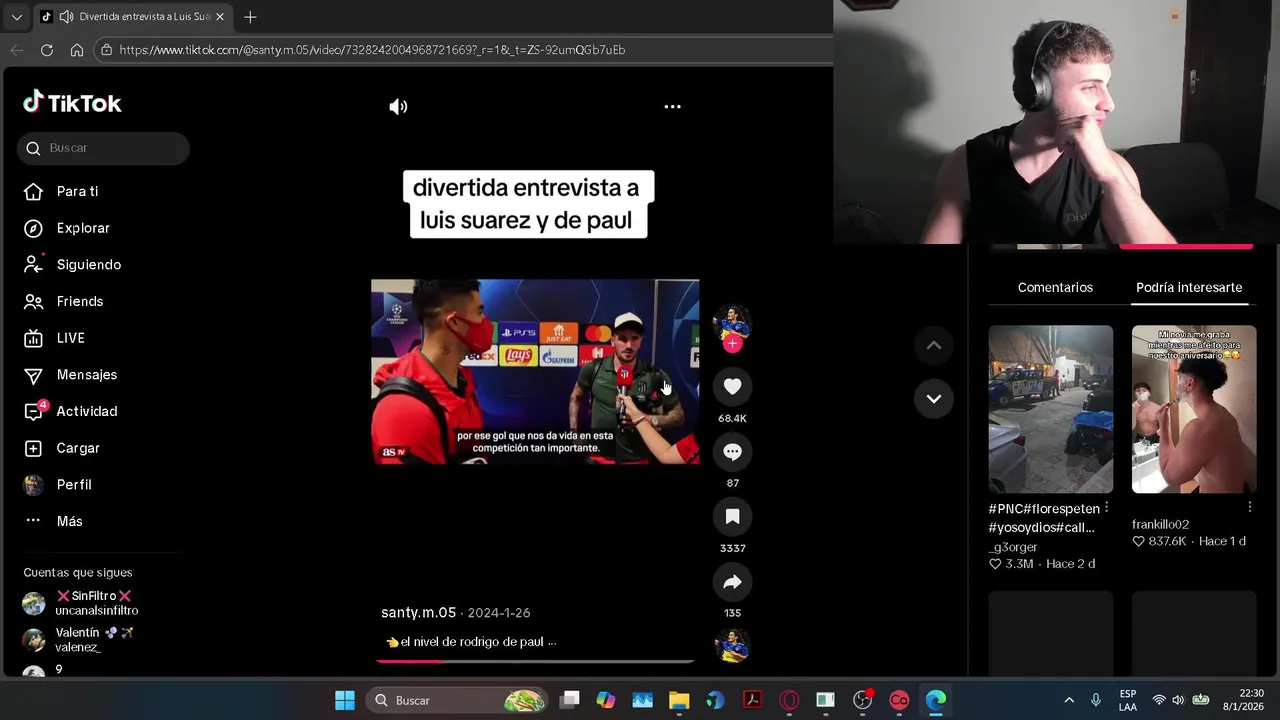Click the microphone tray icon
The height and width of the screenshot is (720, 1280).
pos(1096,700)
